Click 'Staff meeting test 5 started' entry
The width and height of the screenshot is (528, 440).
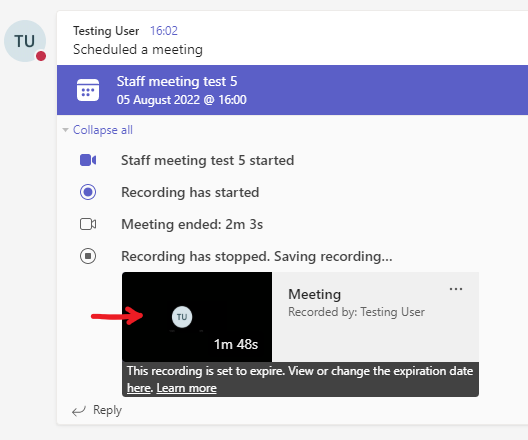click(207, 160)
